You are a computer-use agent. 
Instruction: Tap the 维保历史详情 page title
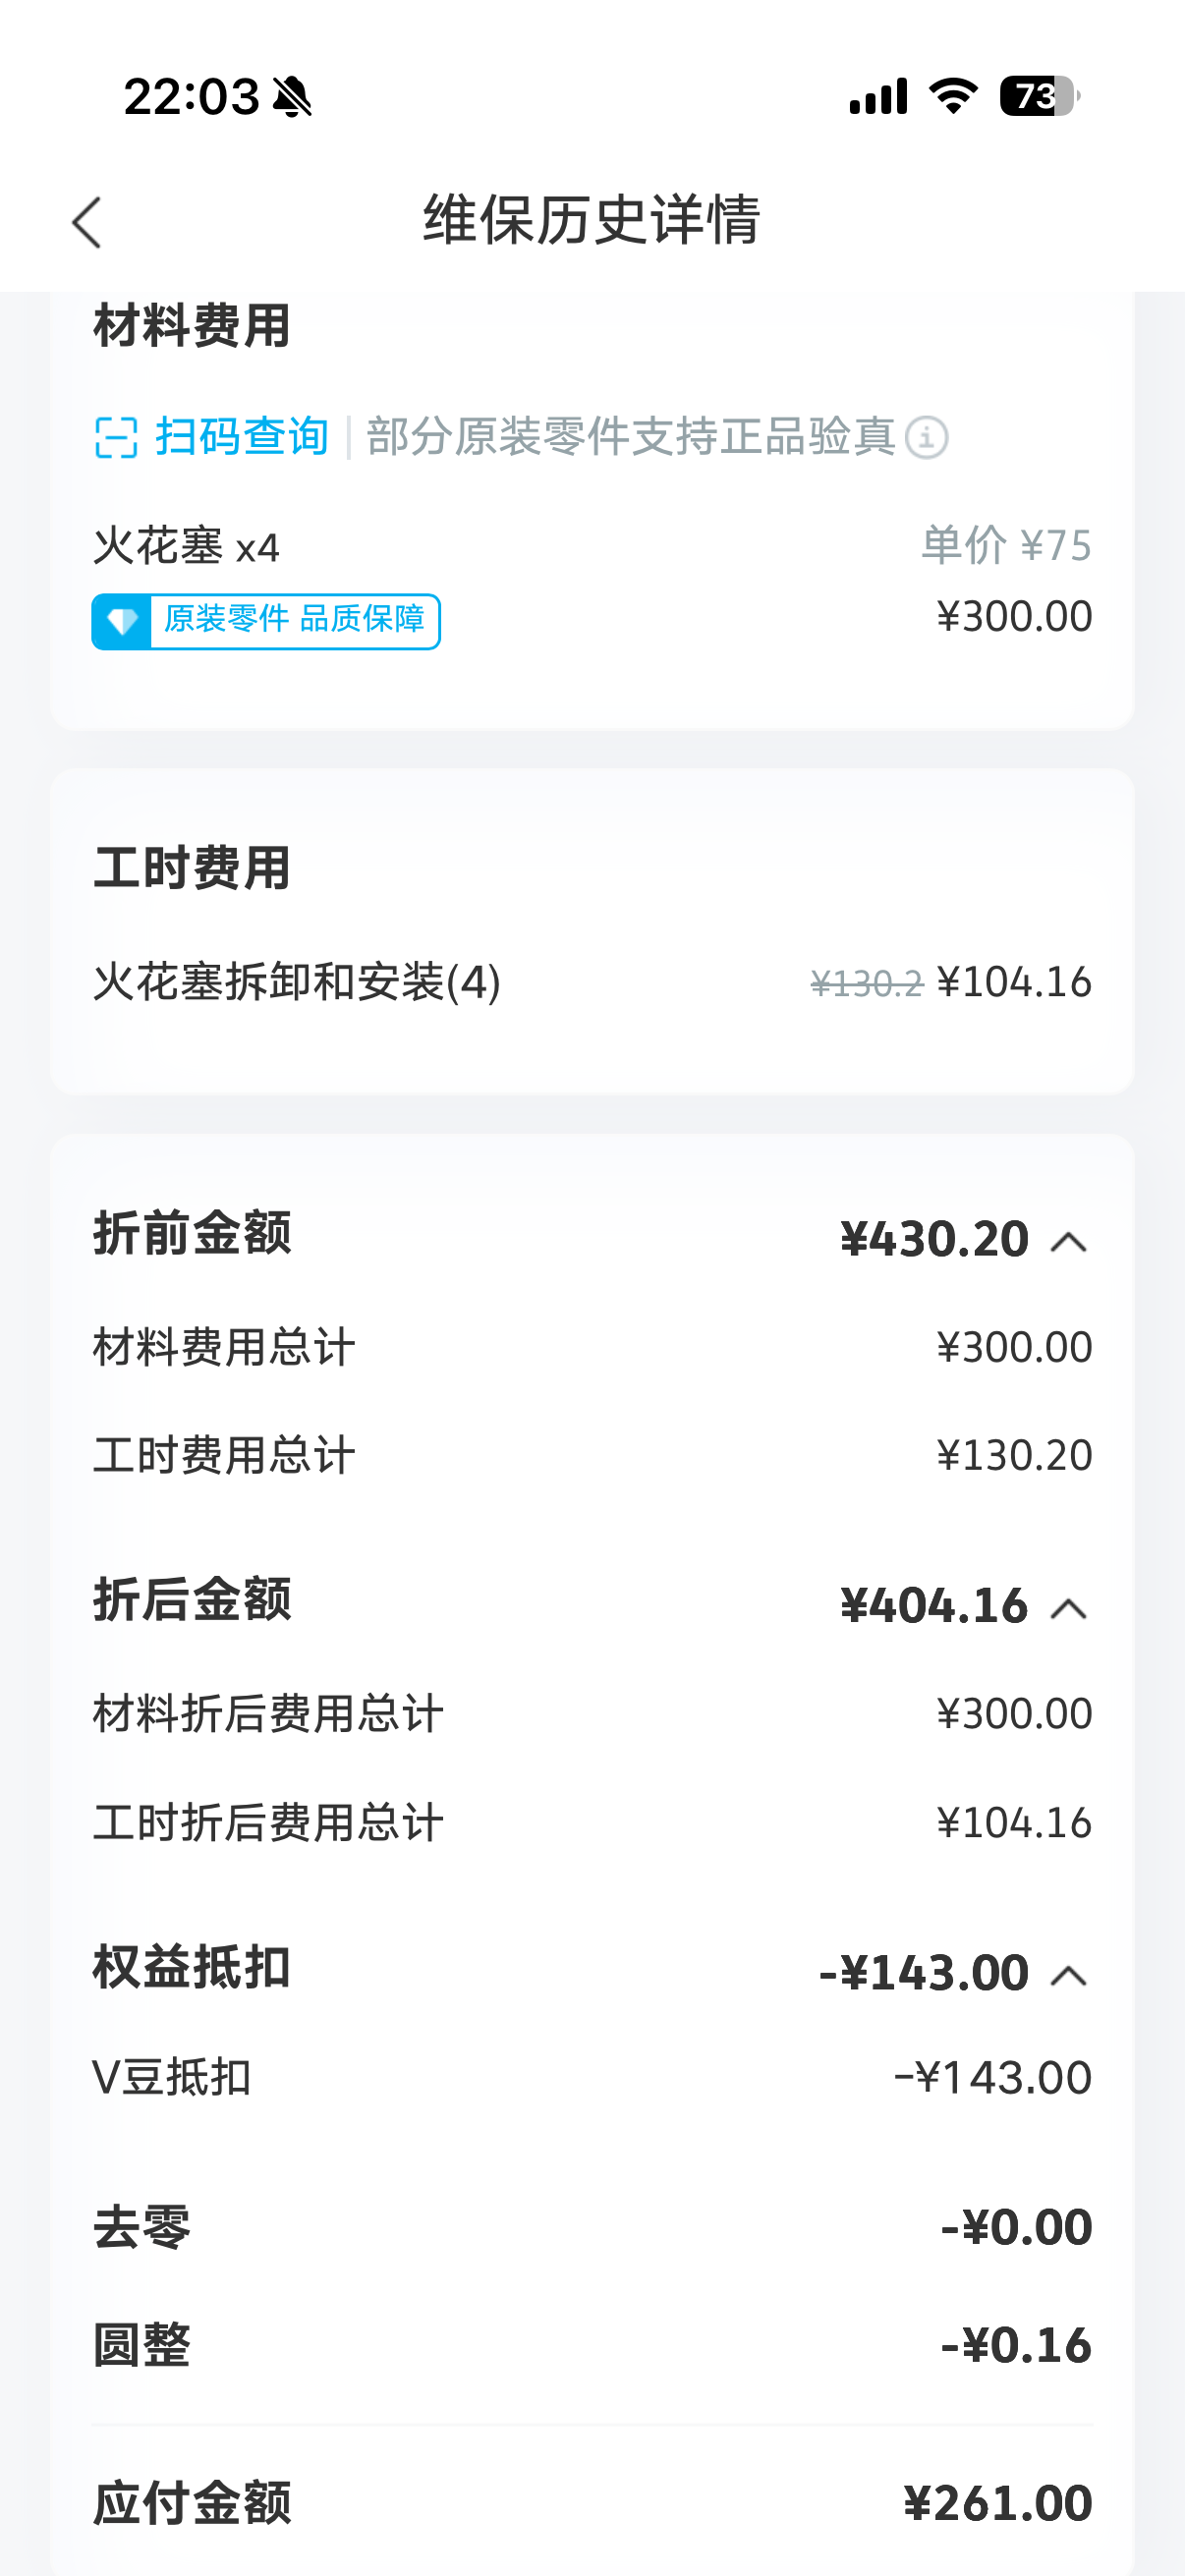(592, 219)
